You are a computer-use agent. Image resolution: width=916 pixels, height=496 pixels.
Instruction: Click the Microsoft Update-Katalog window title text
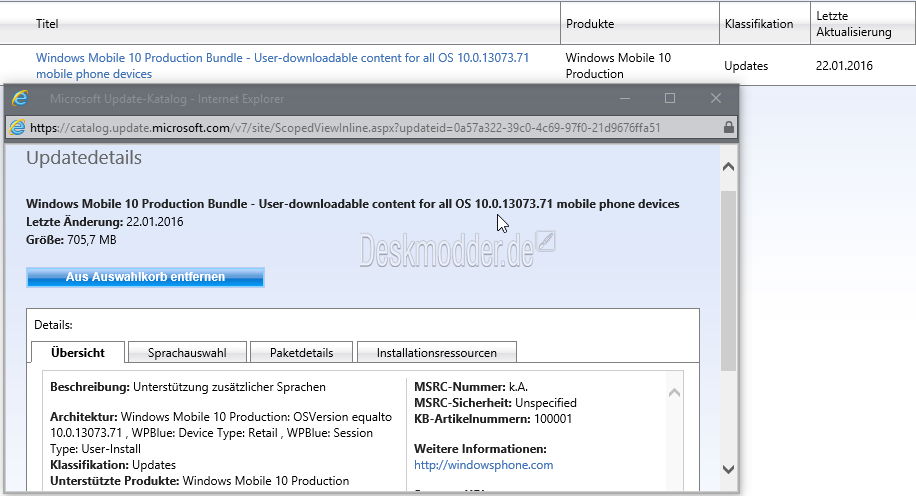tap(167, 99)
